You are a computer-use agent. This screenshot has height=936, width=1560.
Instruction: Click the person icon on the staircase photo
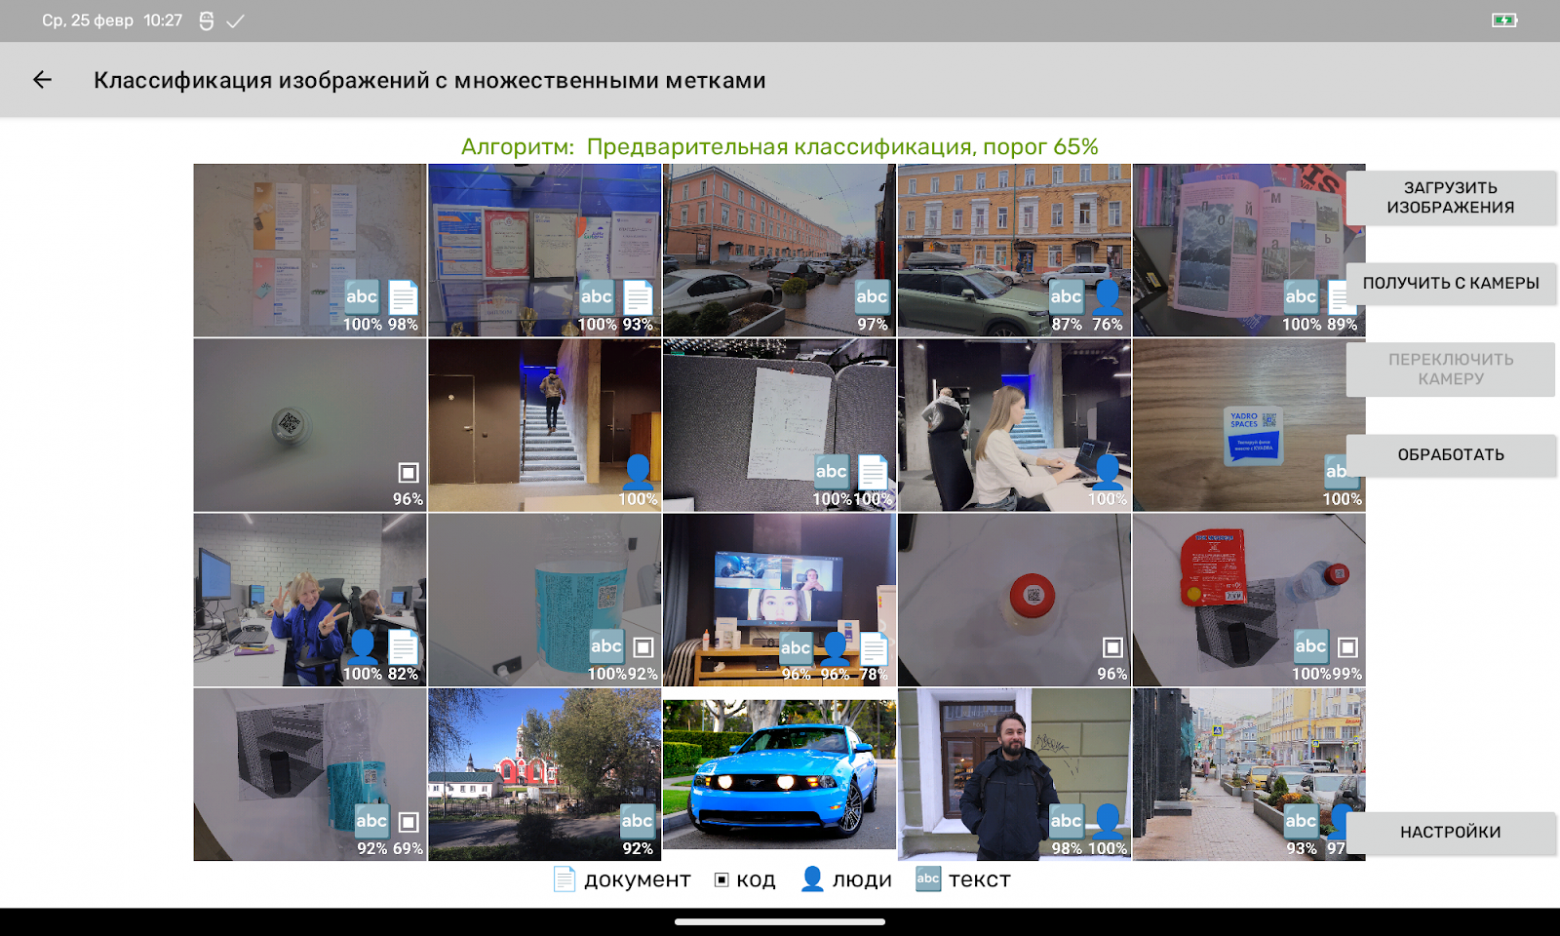(x=639, y=471)
